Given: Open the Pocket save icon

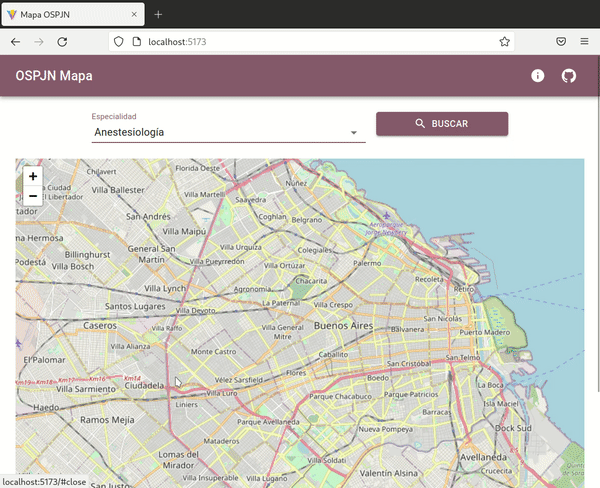Looking at the screenshot, I should pos(561,41).
